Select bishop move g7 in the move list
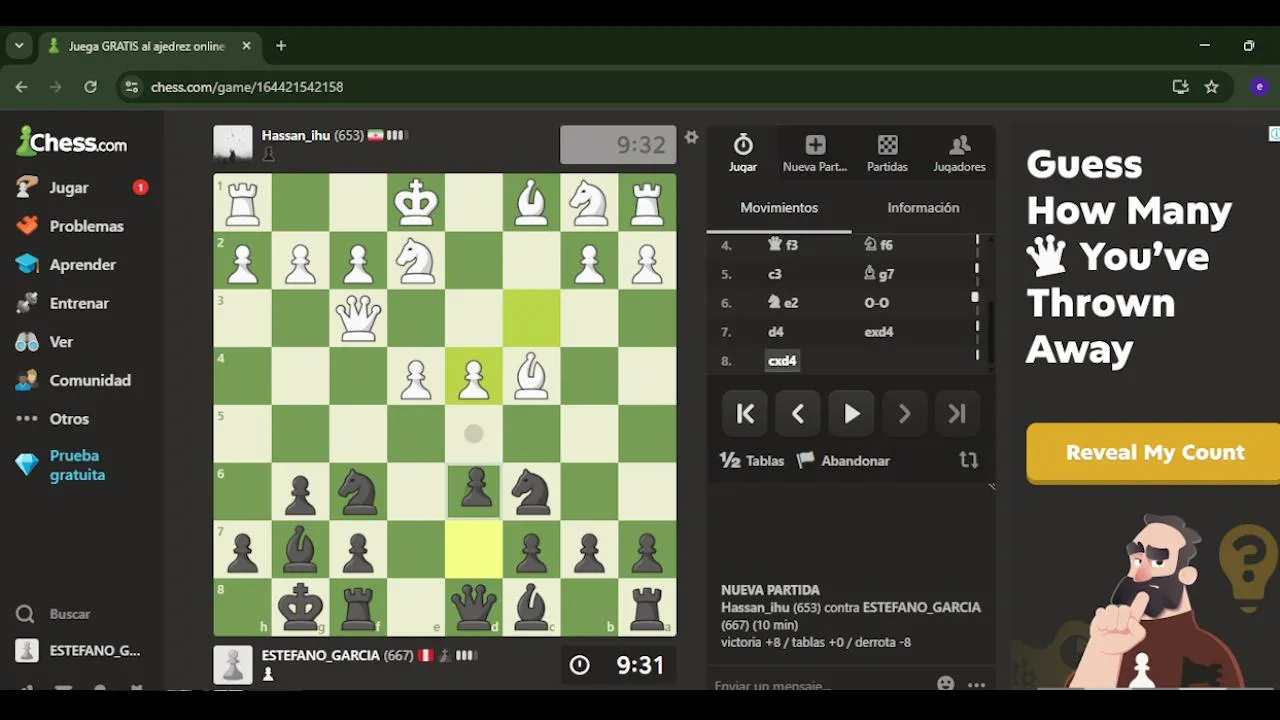Viewport: 1280px width, 720px height. click(x=879, y=274)
